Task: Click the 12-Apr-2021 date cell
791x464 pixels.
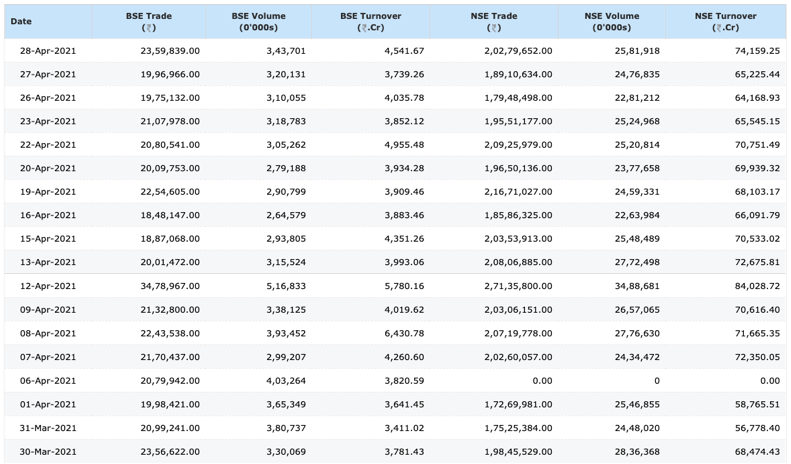Action: 49,286
